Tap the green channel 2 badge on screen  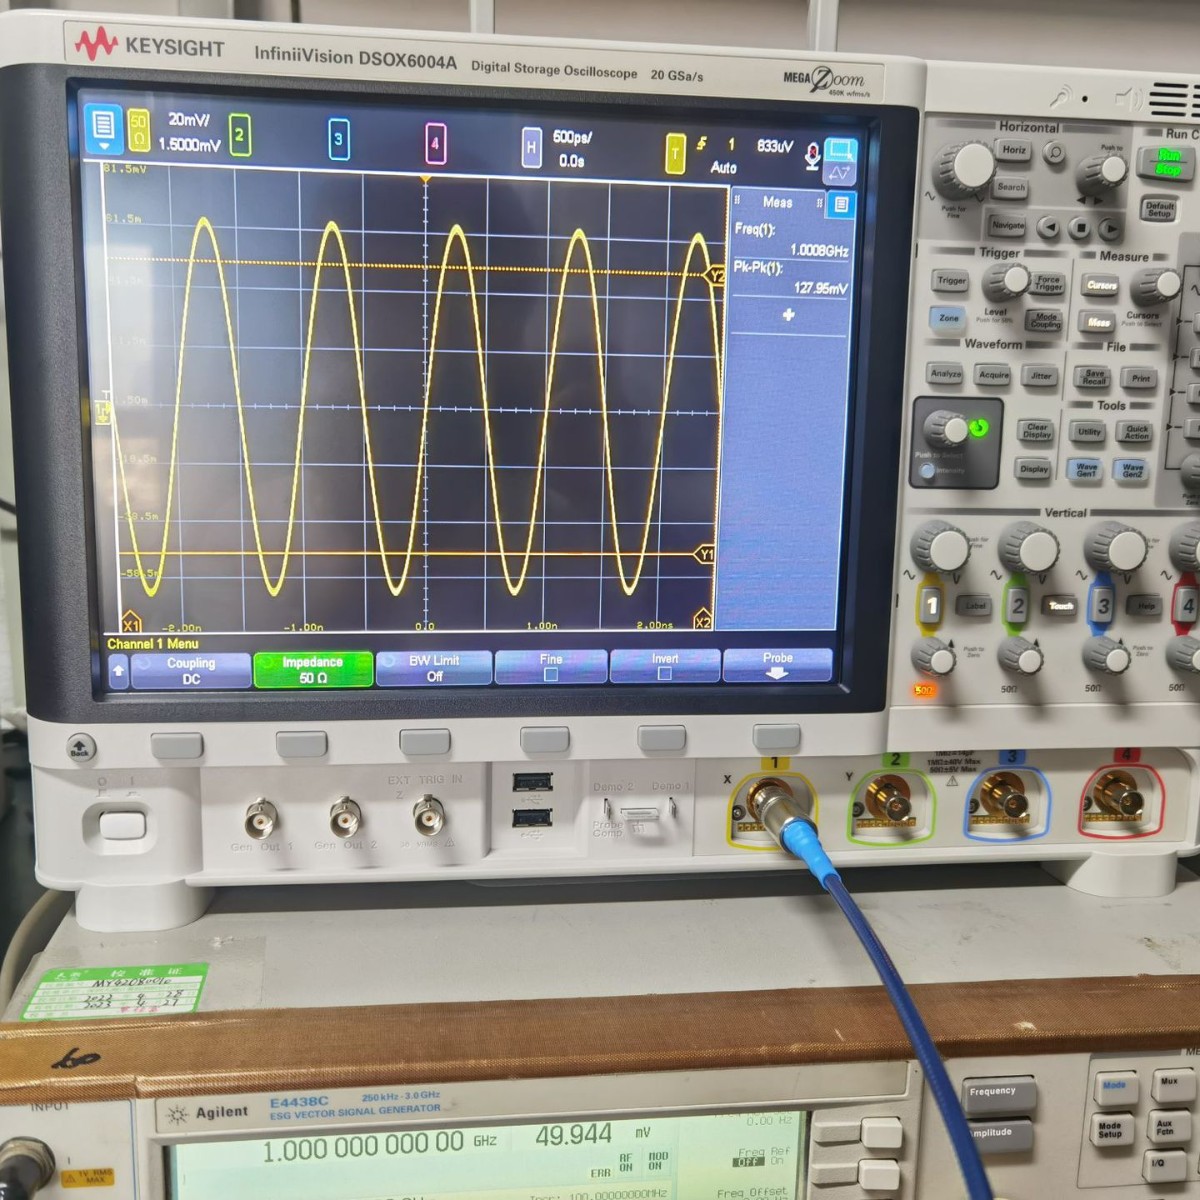(x=239, y=134)
